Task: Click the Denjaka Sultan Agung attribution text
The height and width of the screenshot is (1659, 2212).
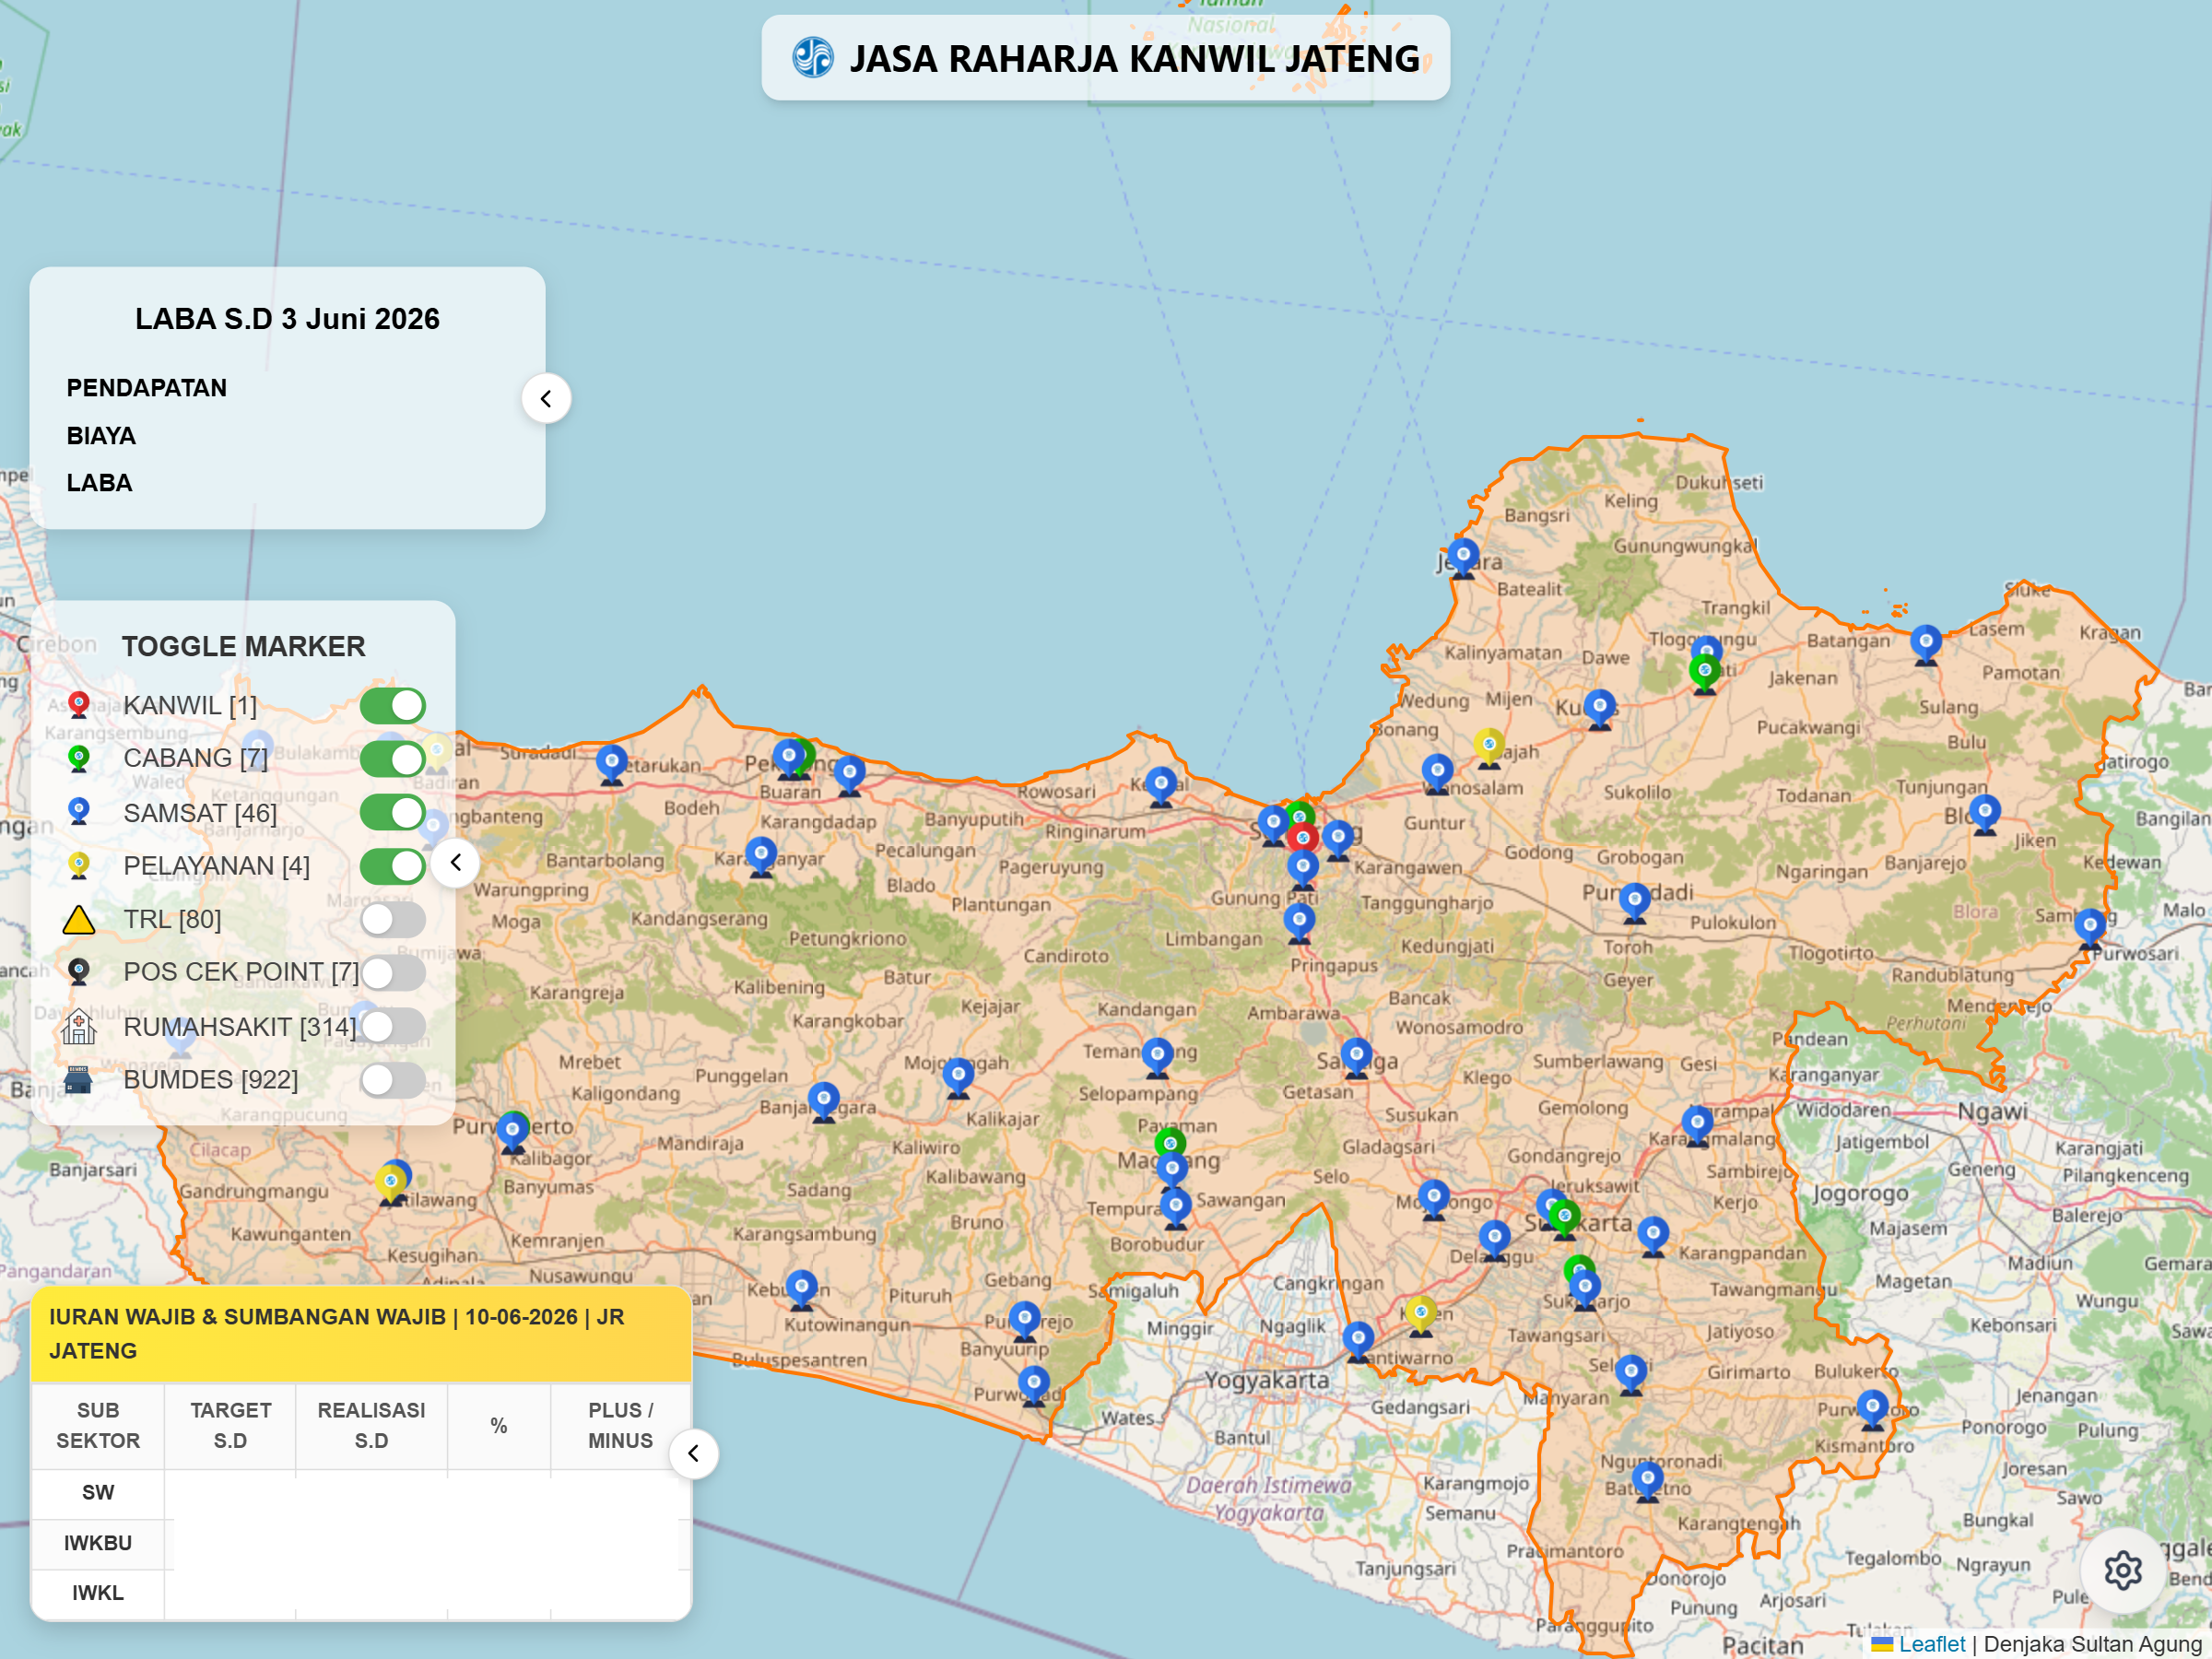Action: [2092, 1644]
